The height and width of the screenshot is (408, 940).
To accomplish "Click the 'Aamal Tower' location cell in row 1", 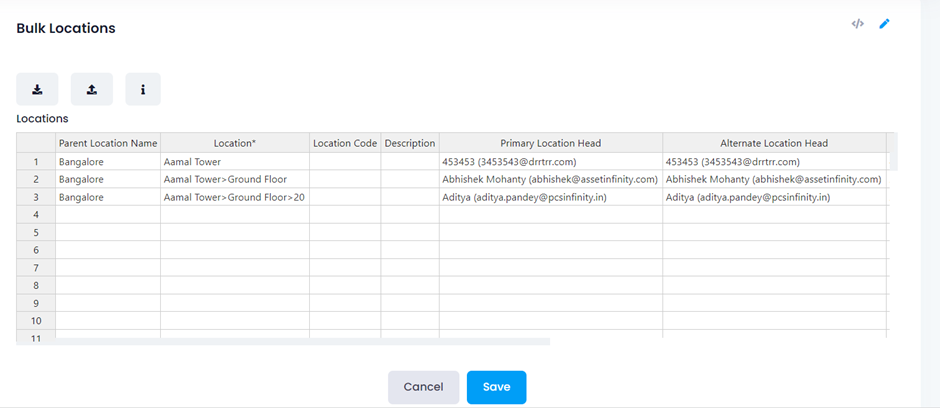I will tap(235, 162).
